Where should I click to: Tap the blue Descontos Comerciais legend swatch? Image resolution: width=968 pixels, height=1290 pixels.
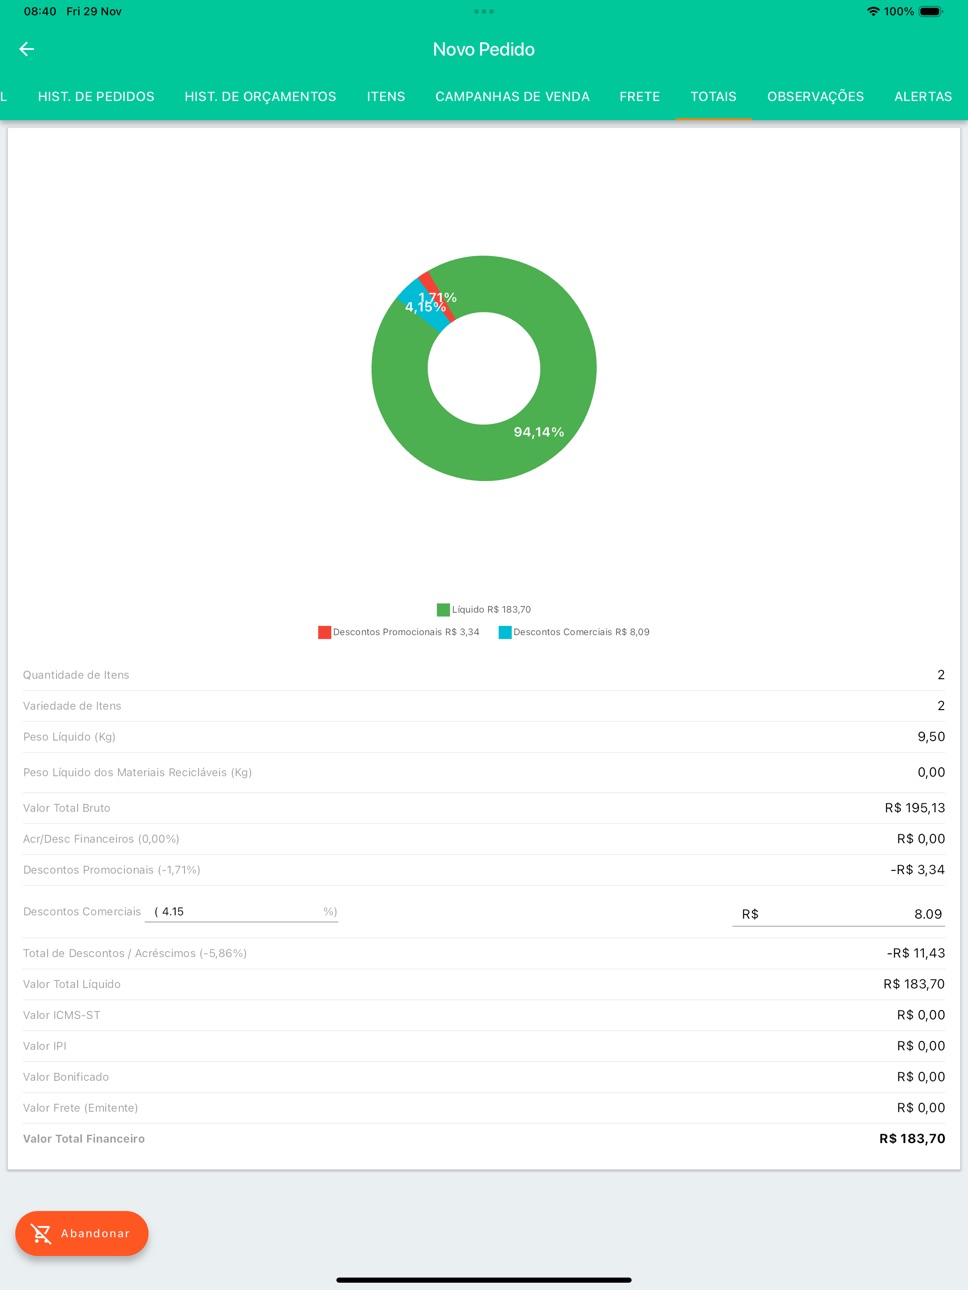(505, 632)
